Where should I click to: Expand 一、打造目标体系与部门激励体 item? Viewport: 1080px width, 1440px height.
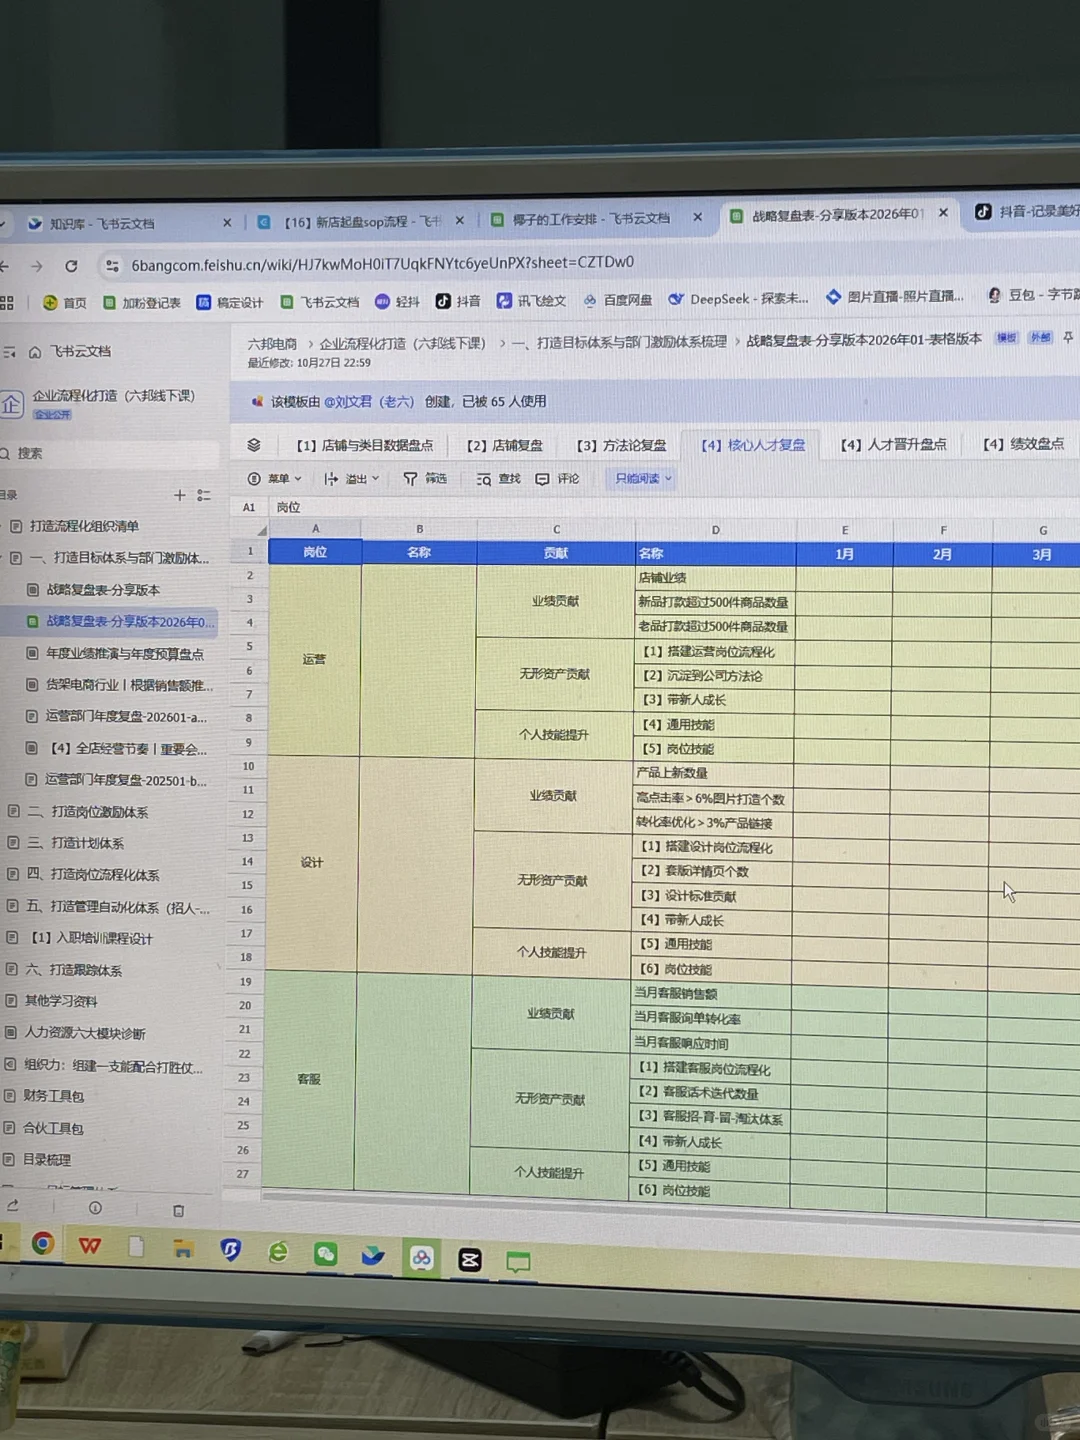coord(119,558)
